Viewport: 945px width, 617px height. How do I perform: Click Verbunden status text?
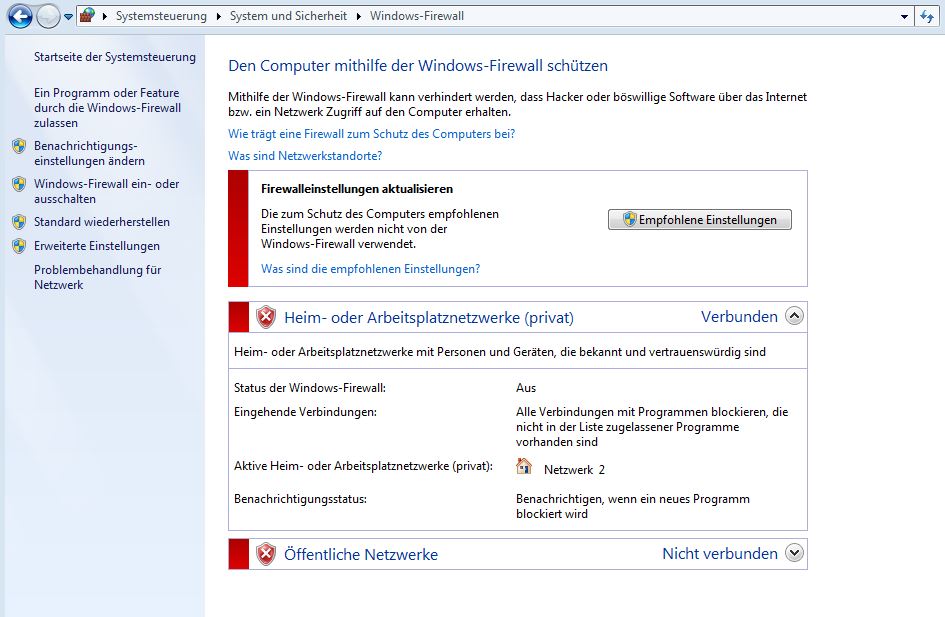[739, 317]
